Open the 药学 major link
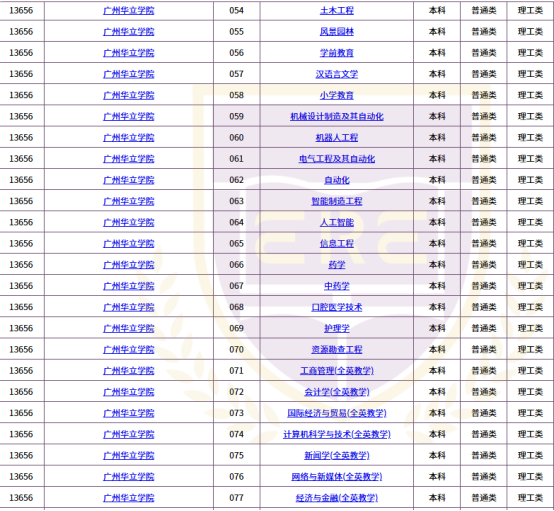Screen dimensions: 554x511 tap(336, 265)
